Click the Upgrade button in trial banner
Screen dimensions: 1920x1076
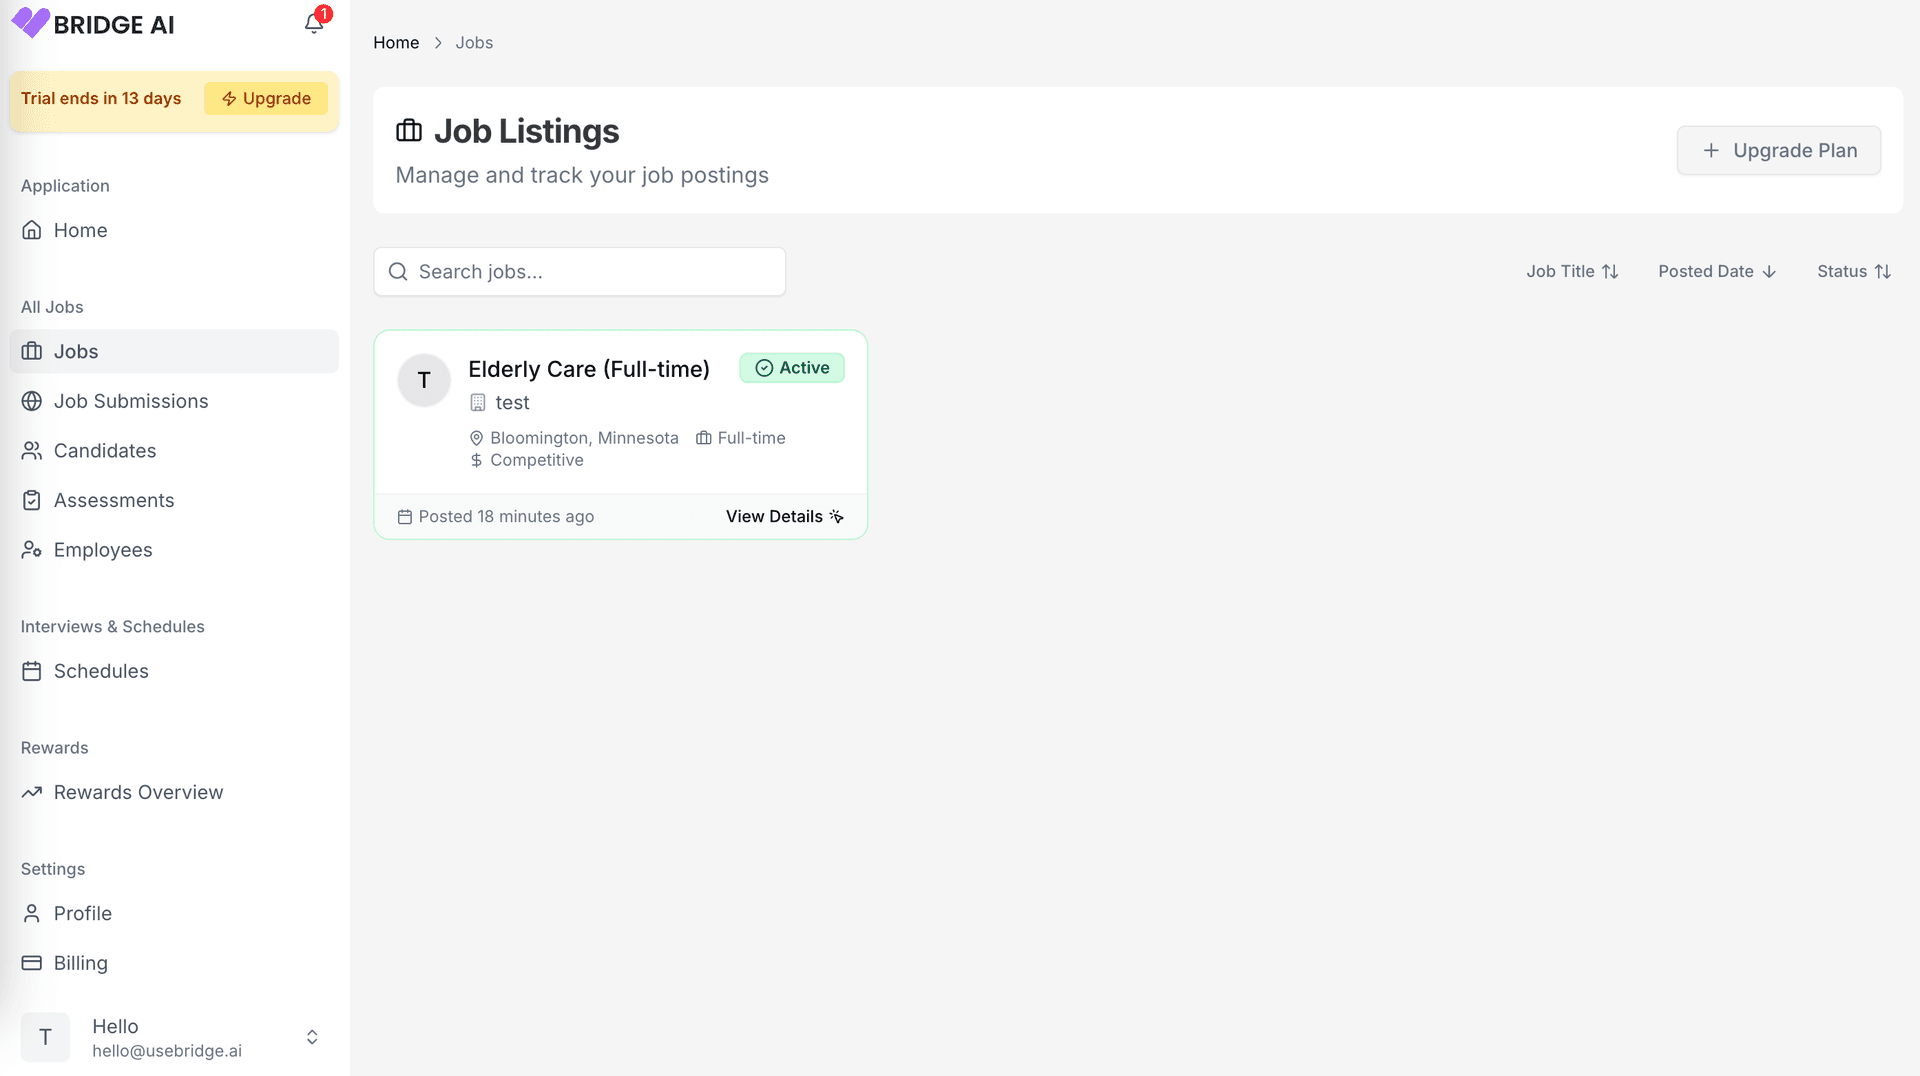[x=265, y=98]
